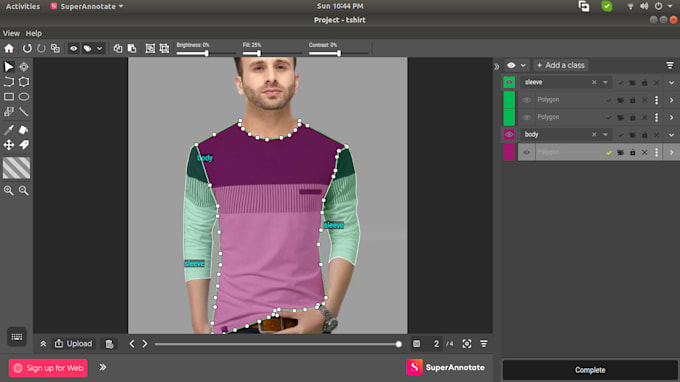Select the arrow pointer selection tool
This screenshot has height=382, width=680.
point(9,67)
